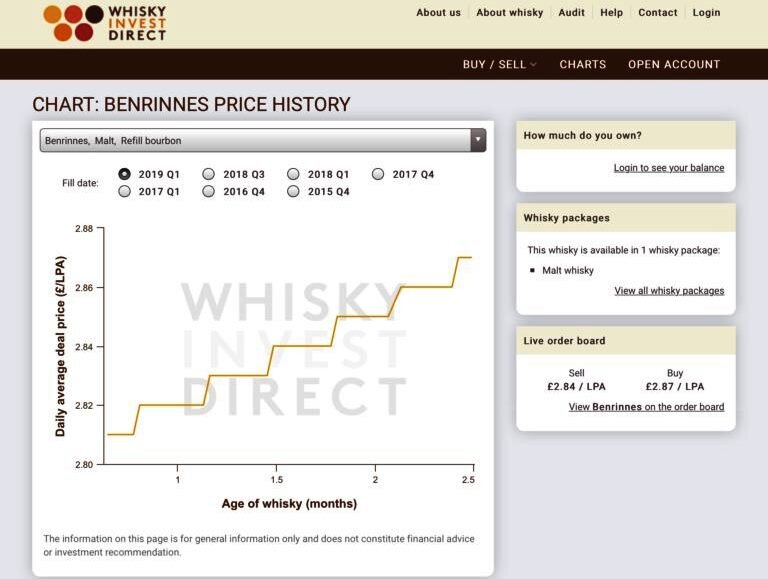Open the CHARTS section
This screenshot has height=579, width=768.
[583, 64]
